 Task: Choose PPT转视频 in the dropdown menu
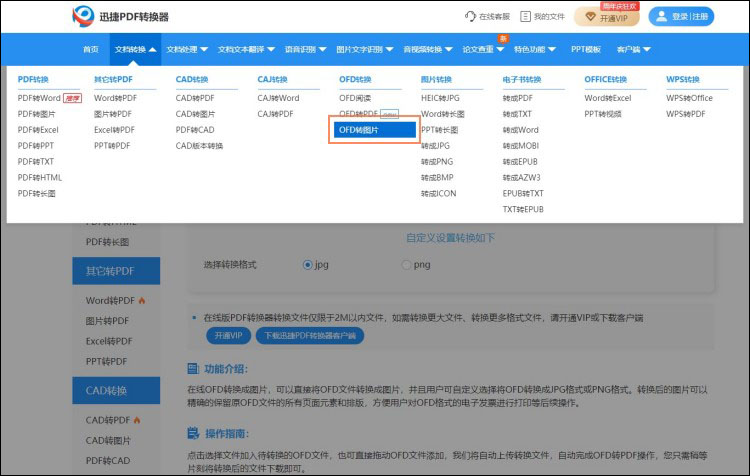(x=603, y=114)
